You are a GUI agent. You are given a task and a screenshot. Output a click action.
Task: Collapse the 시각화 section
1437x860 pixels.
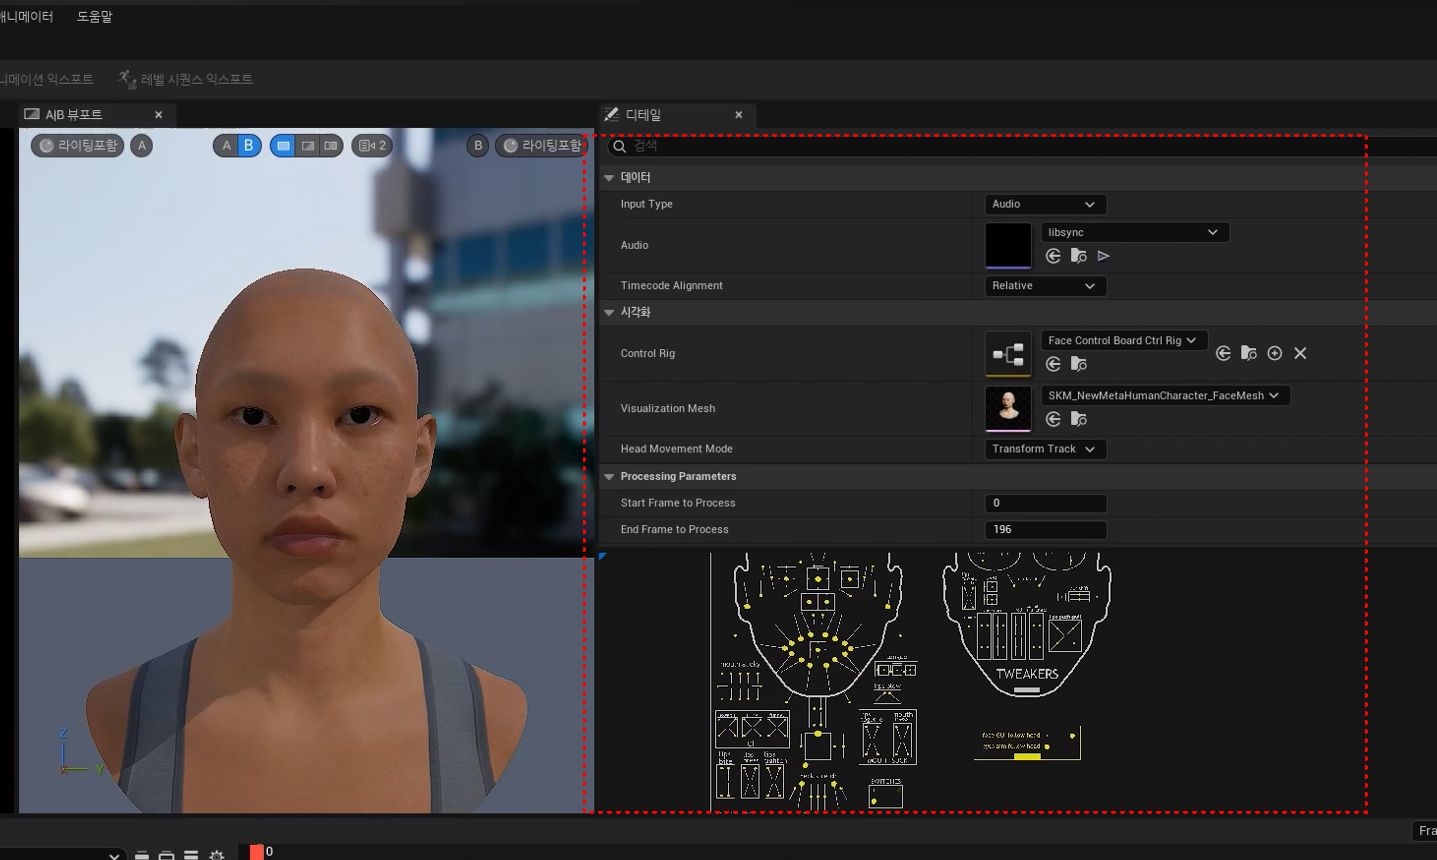[x=609, y=313]
